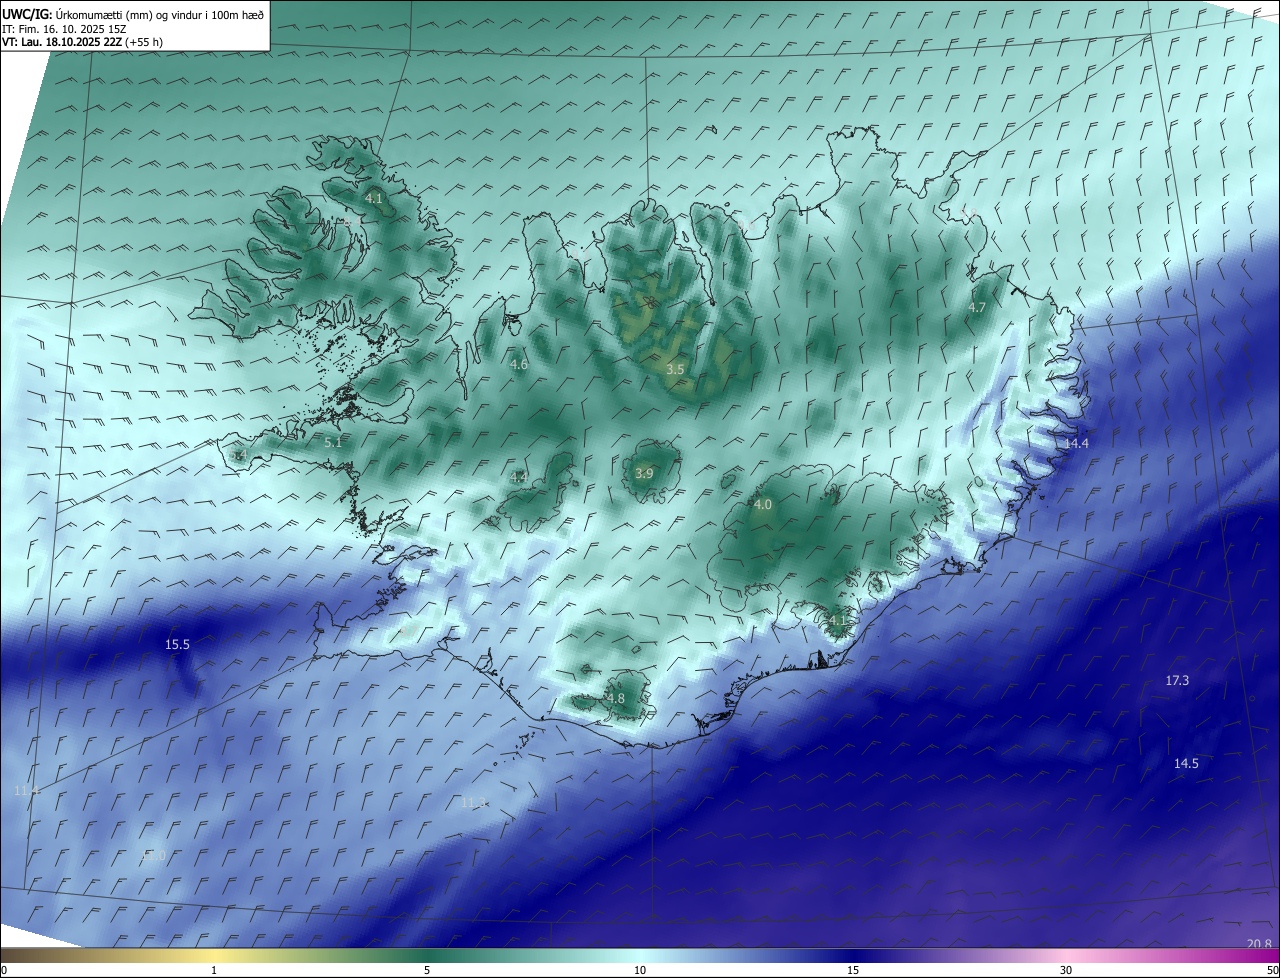This screenshot has width=1280, height=978.
Task: Click the '5.4' value label on the map
Action: 238,455
